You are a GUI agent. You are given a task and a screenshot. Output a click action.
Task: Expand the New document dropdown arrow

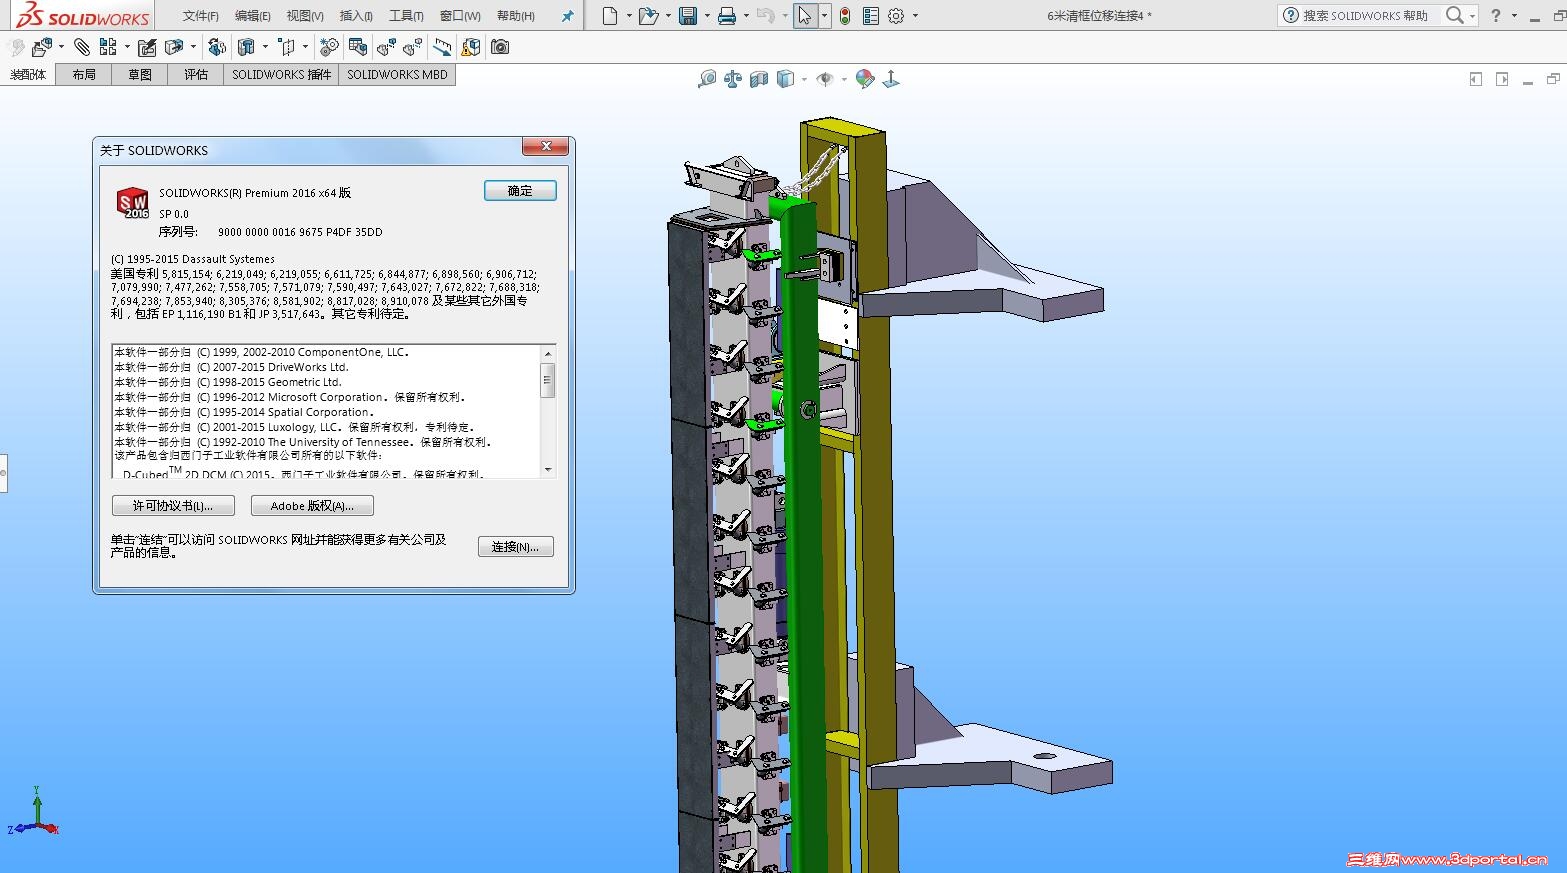point(629,16)
